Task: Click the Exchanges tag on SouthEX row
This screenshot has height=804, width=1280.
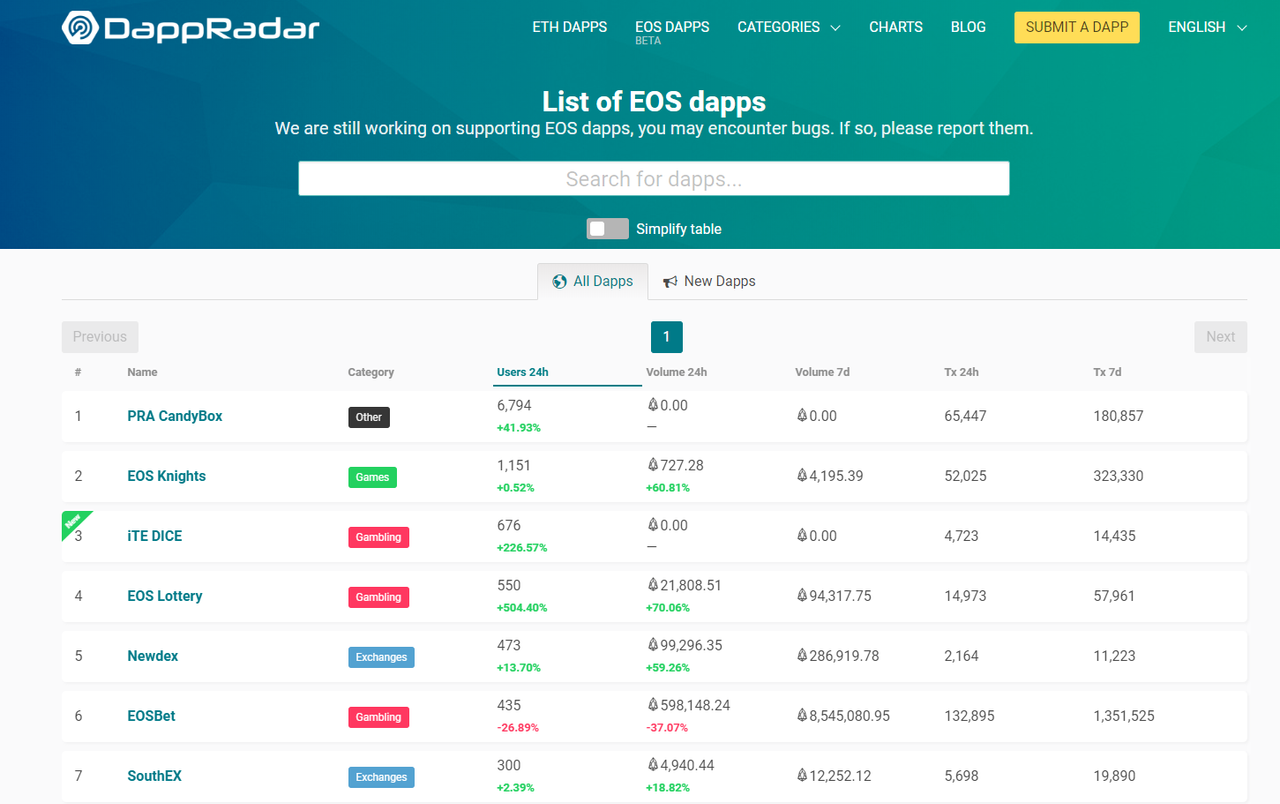Action: (381, 777)
